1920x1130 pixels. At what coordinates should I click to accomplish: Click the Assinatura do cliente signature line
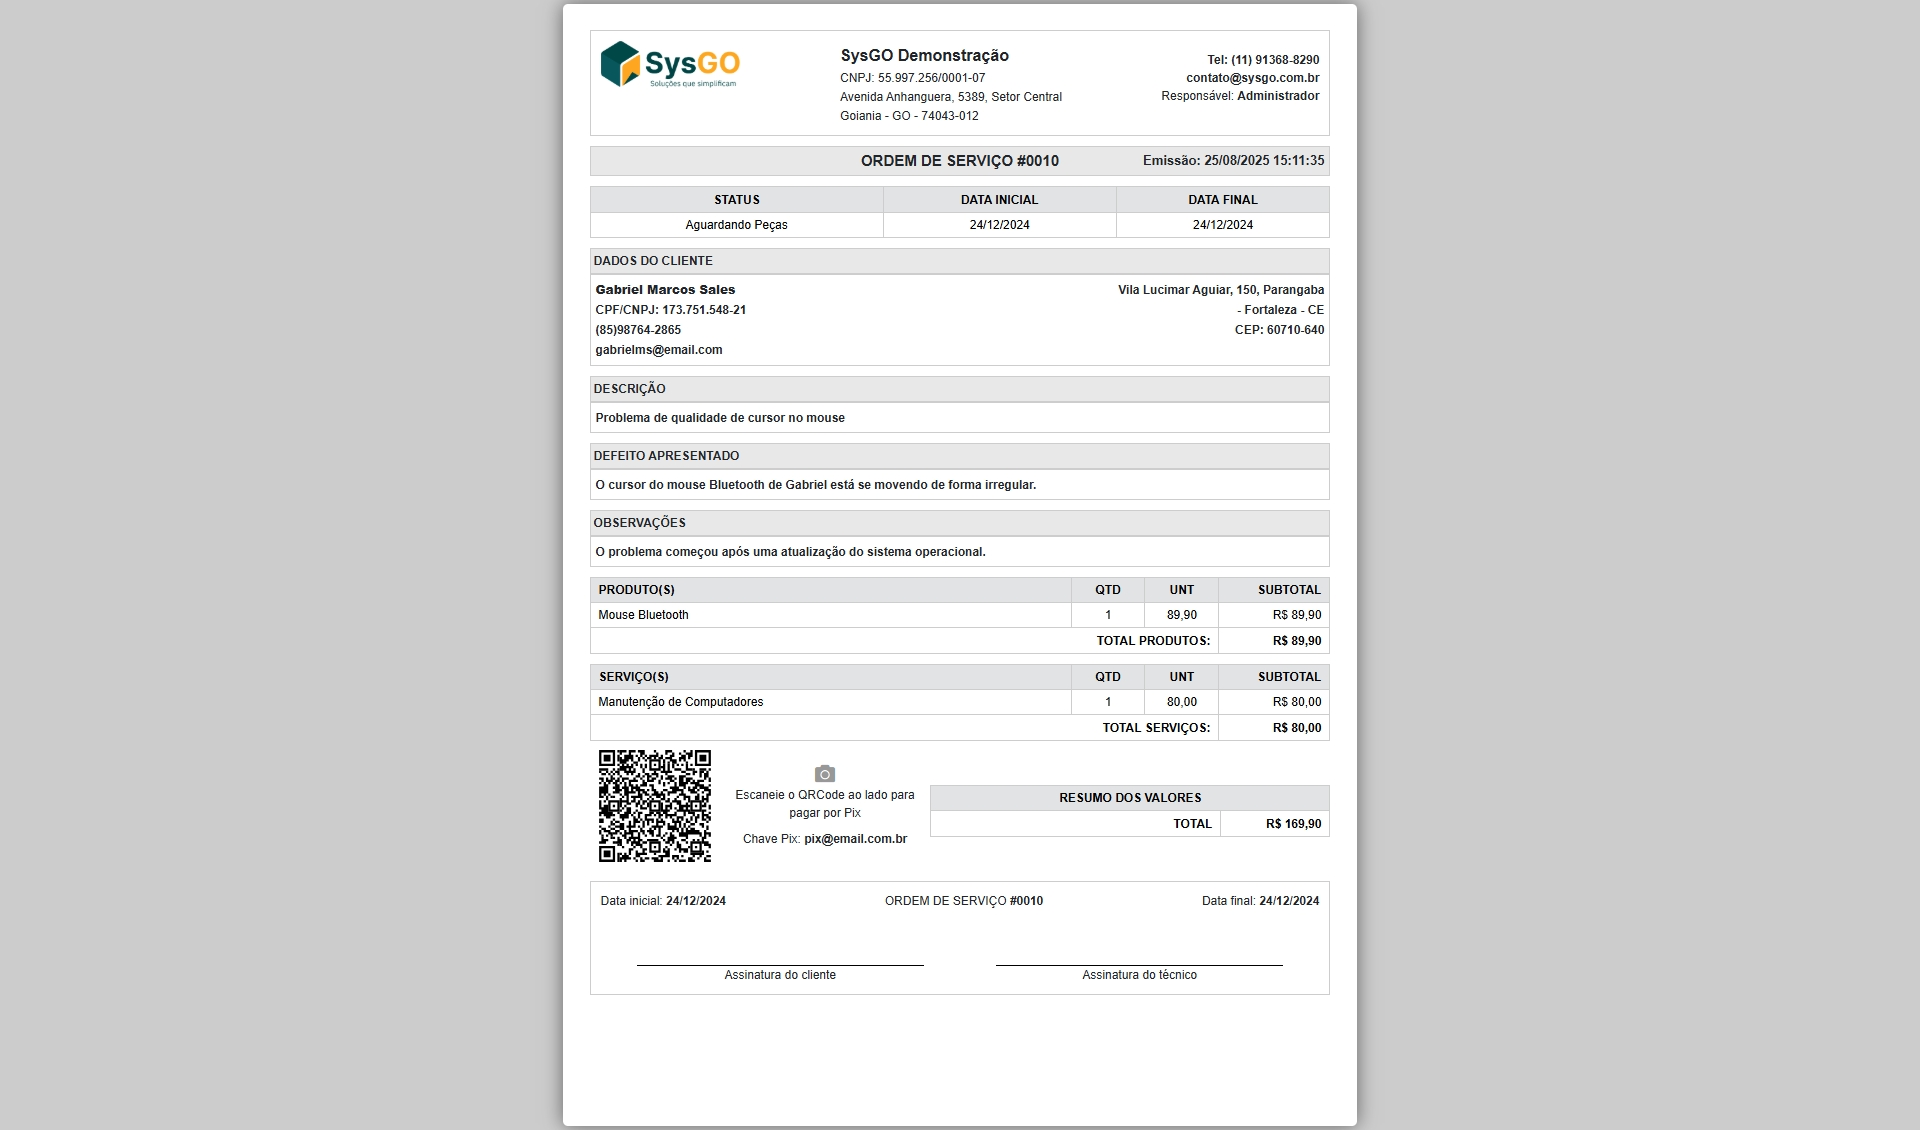point(780,965)
